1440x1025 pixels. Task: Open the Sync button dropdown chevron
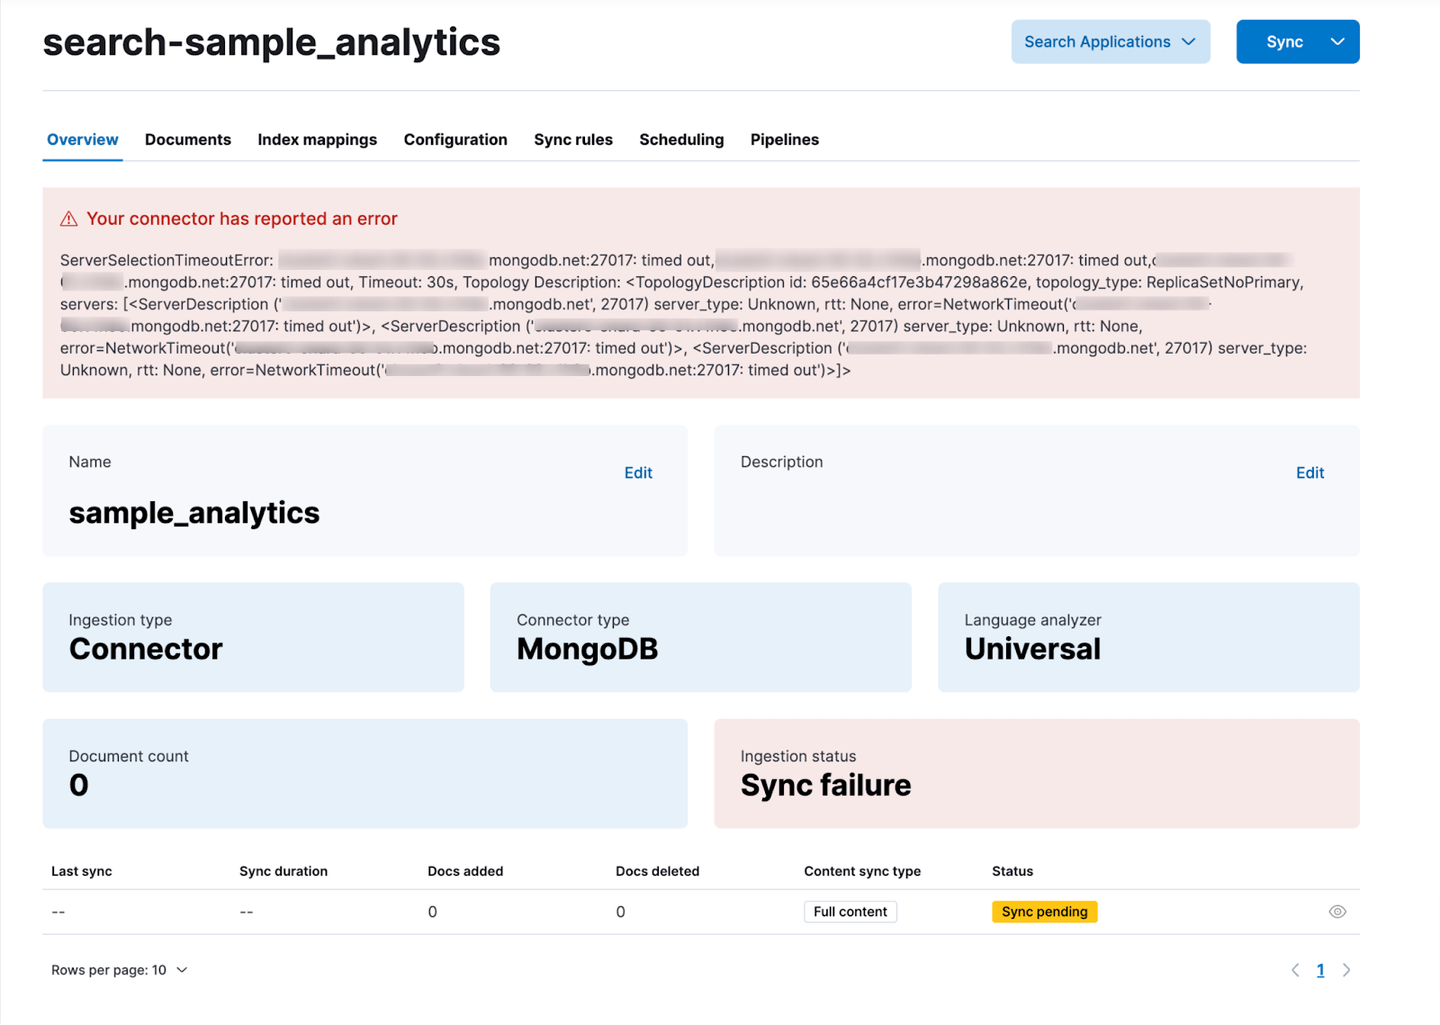pos(1338,42)
